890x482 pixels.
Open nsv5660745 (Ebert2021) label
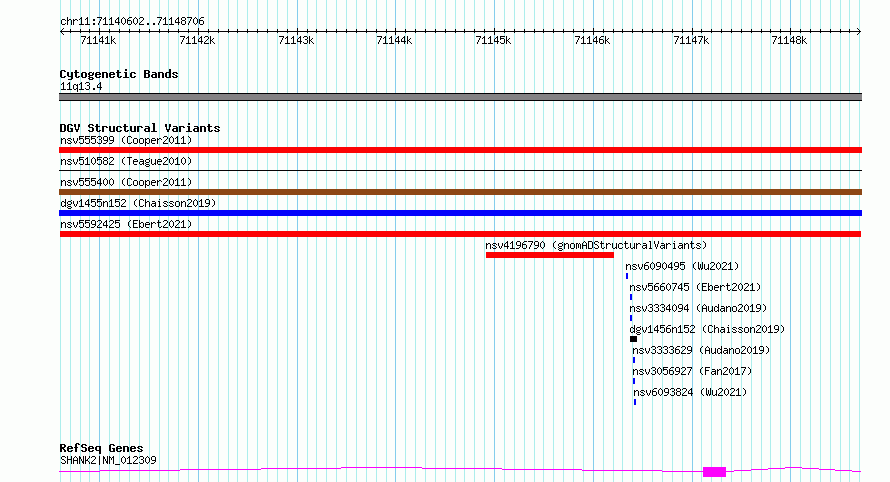click(695, 287)
